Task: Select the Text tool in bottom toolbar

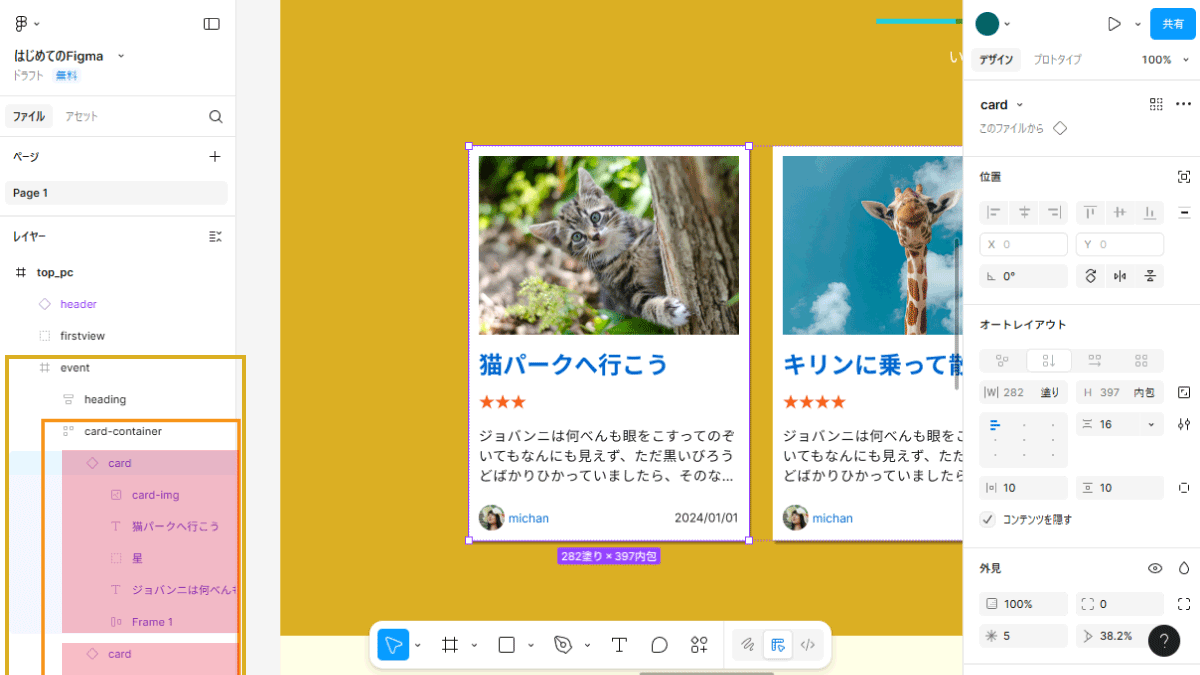Action: tap(619, 645)
